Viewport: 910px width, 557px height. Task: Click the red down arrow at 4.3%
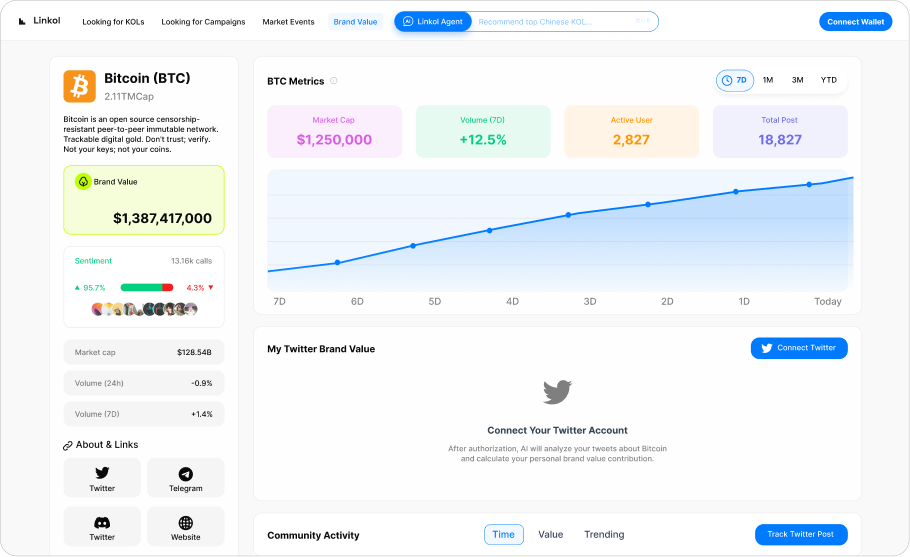click(211, 287)
